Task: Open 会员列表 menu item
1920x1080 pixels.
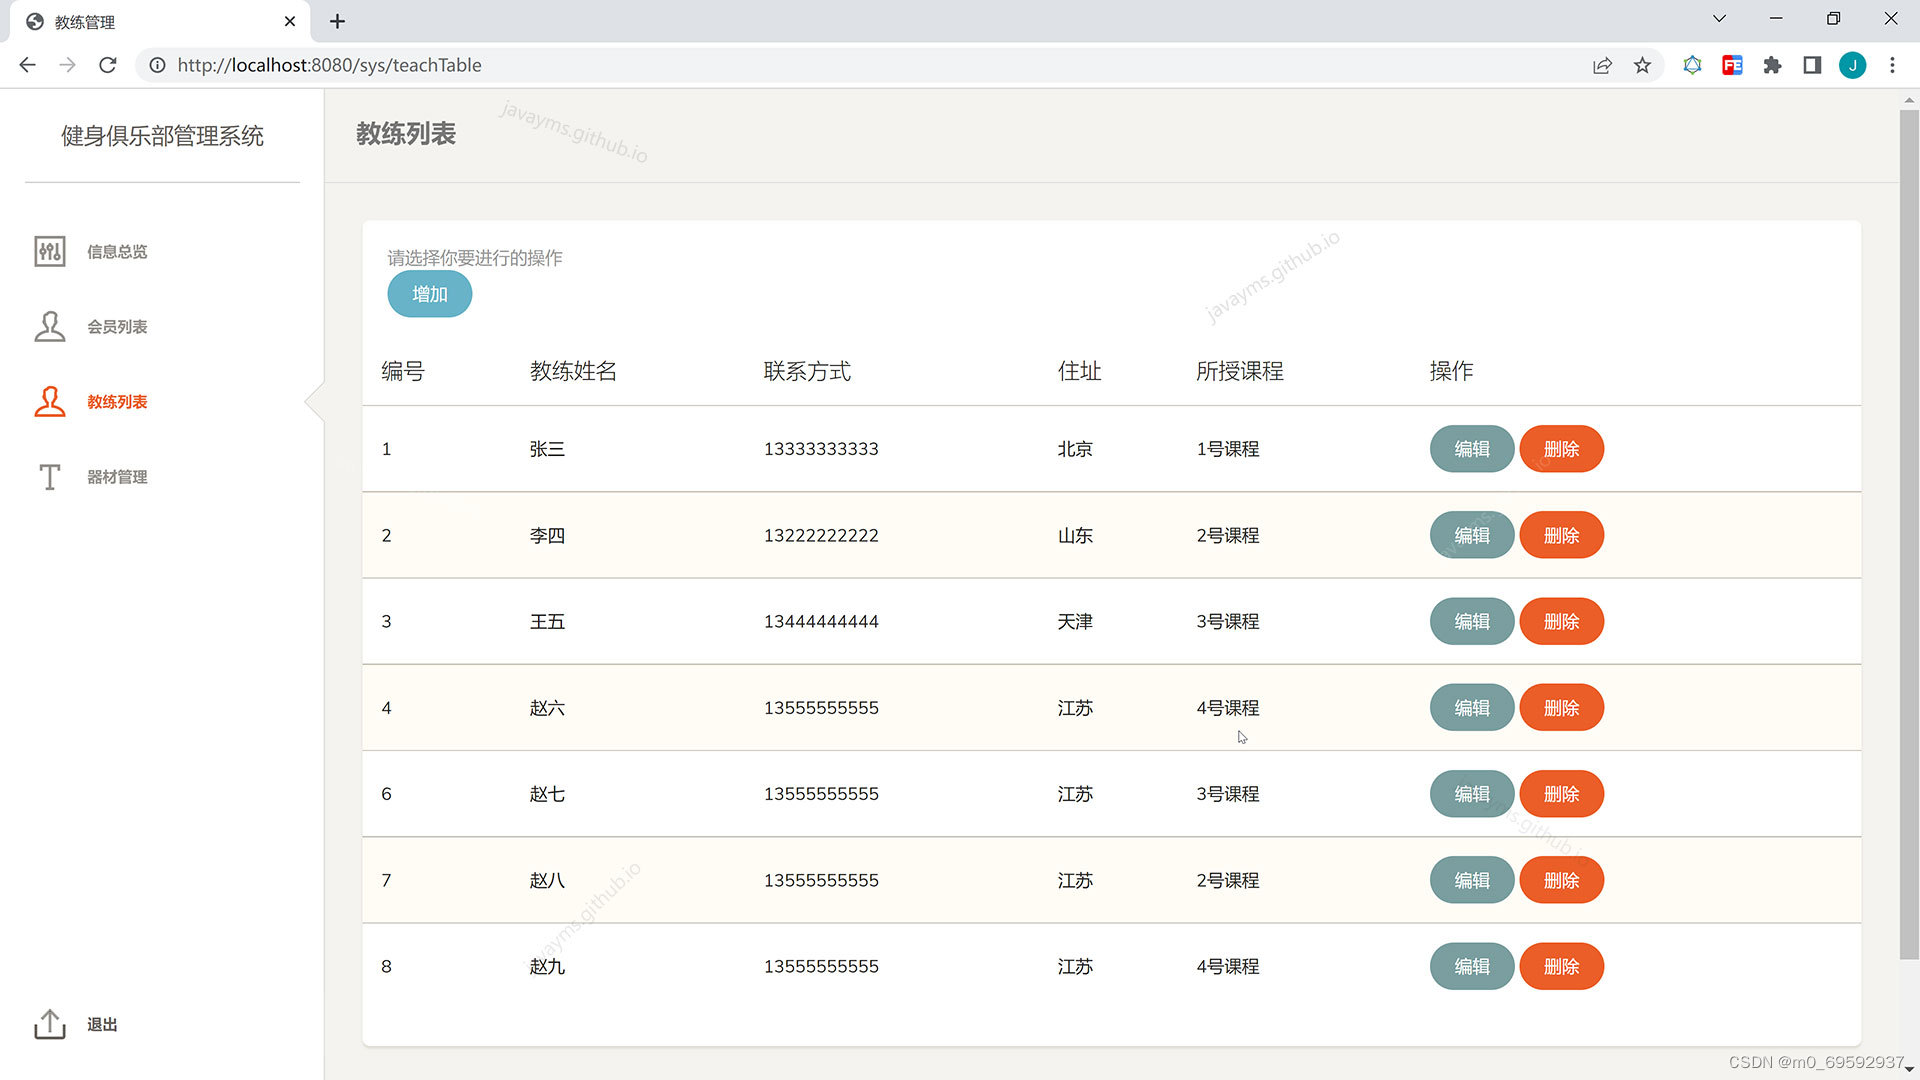Action: click(117, 327)
